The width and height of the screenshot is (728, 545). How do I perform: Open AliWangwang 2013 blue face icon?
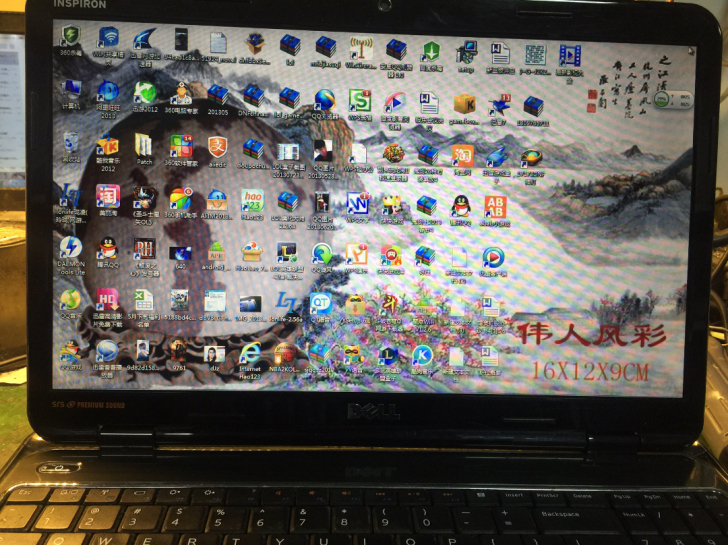108,91
